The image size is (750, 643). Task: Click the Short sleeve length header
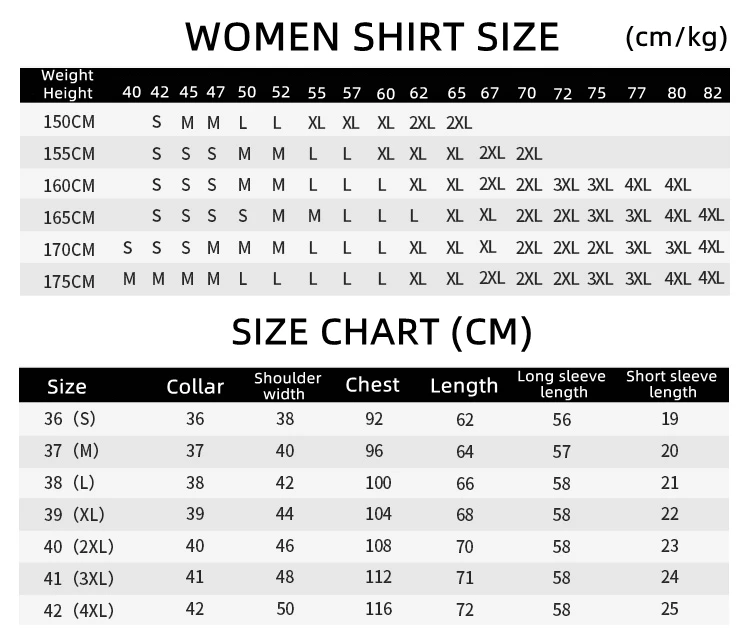tap(672, 384)
